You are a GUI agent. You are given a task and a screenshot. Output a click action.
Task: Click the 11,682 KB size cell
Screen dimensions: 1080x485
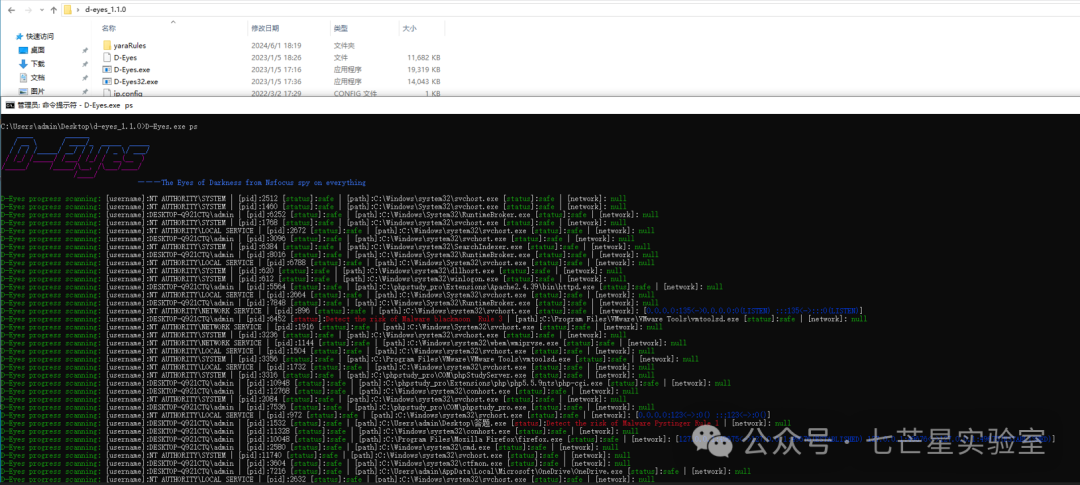pyautogui.click(x=424, y=58)
